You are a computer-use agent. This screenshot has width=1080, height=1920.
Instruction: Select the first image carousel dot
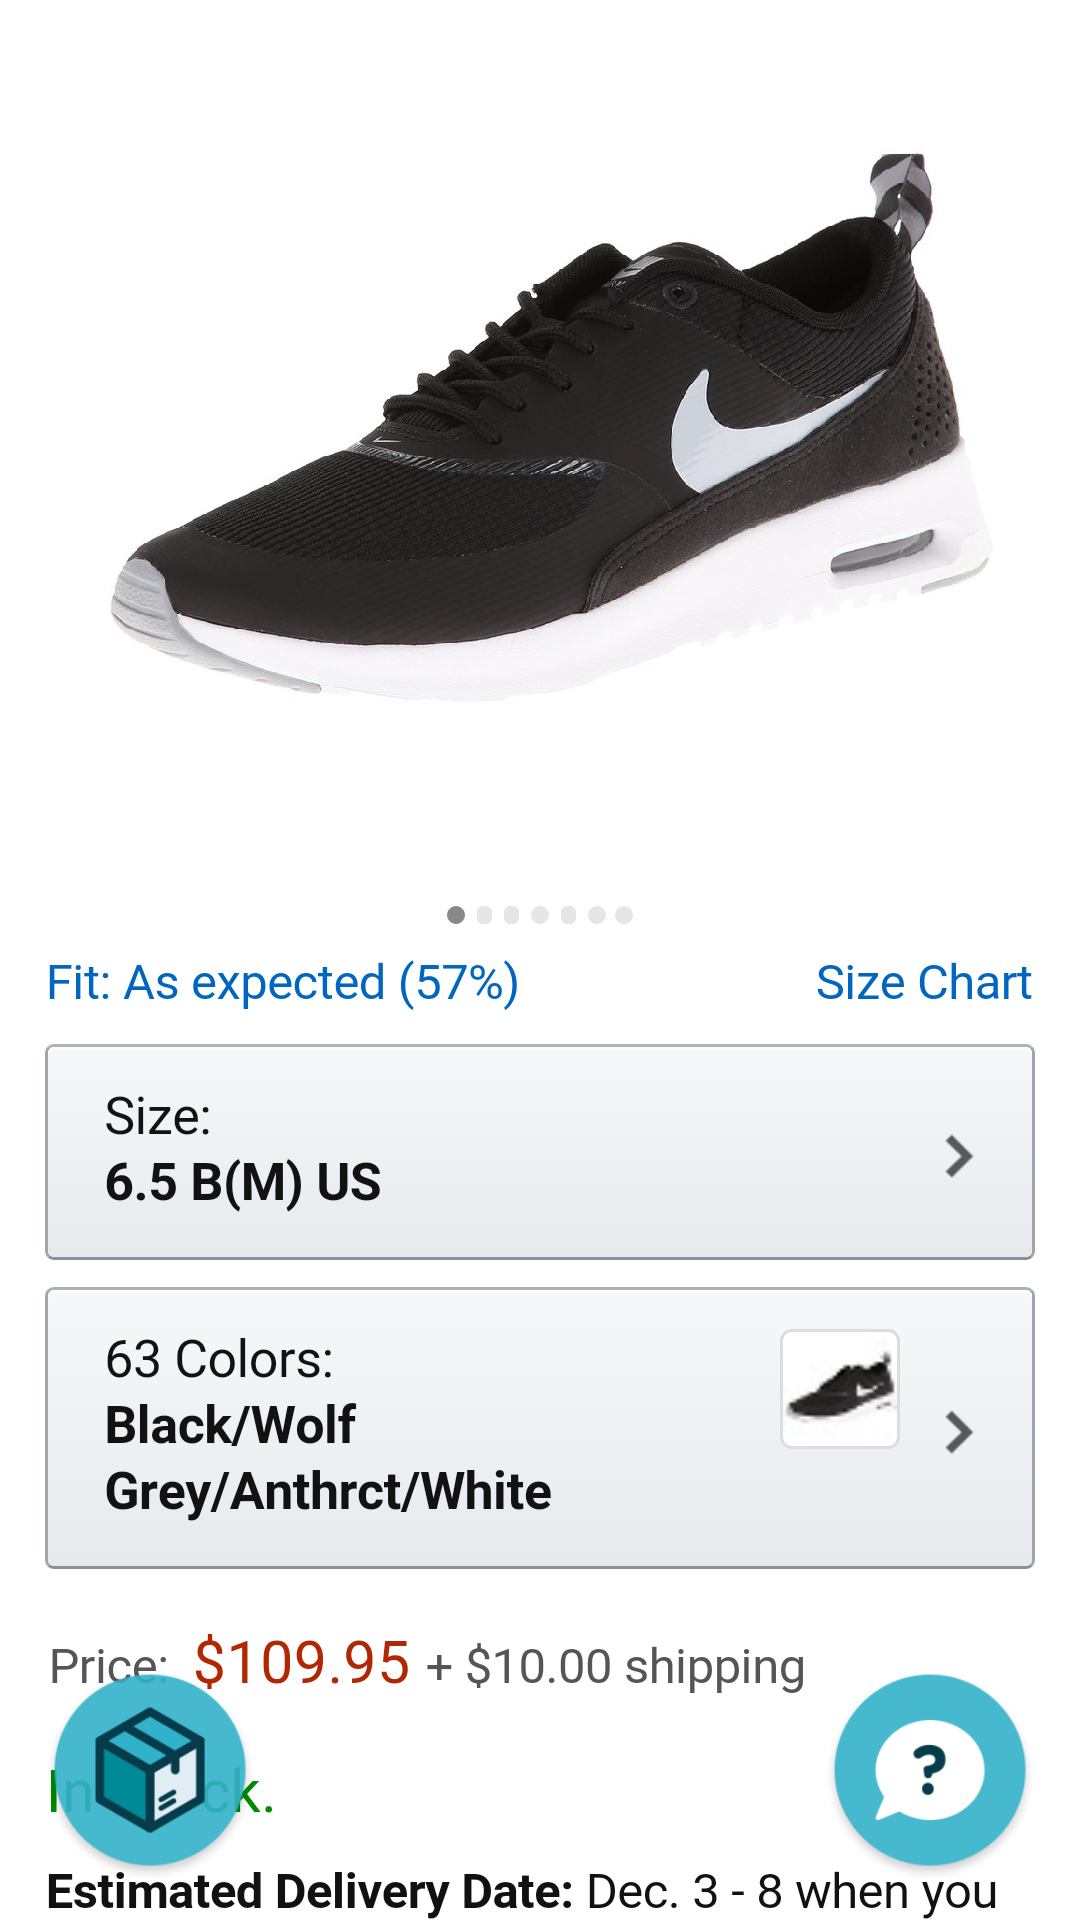(456, 915)
